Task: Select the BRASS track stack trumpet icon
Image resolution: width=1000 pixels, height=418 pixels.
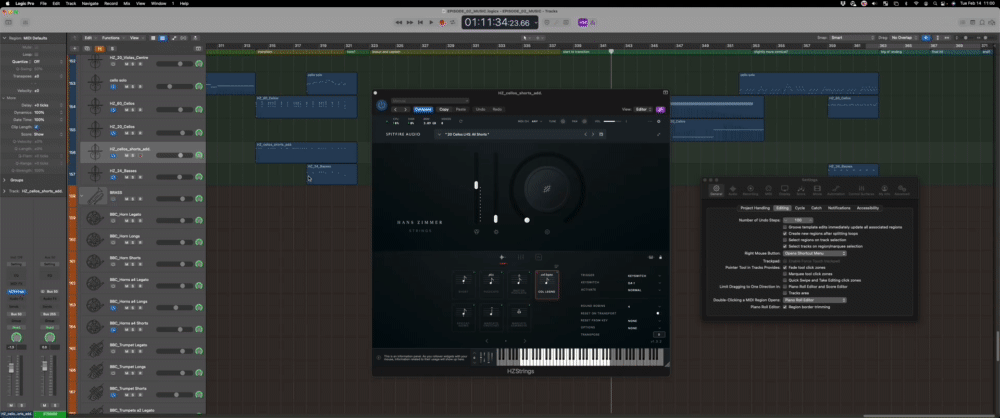Action: click(95, 196)
